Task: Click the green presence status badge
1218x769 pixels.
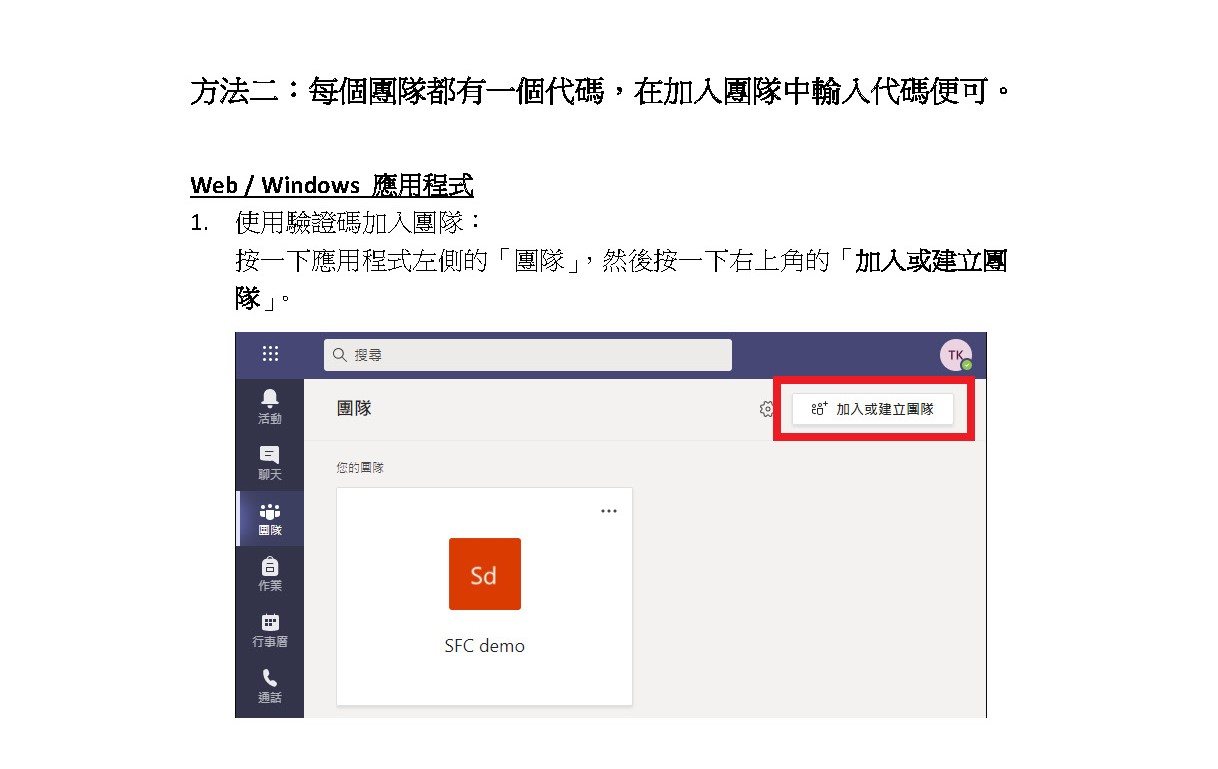Action: 967,365
